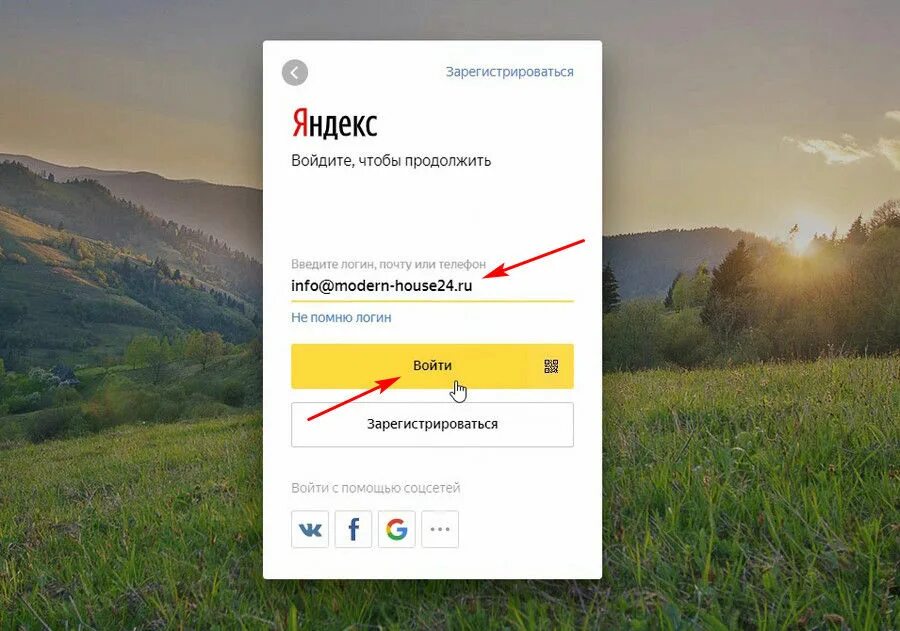Open the QR code login icon
900x631 pixels.
pyautogui.click(x=551, y=366)
